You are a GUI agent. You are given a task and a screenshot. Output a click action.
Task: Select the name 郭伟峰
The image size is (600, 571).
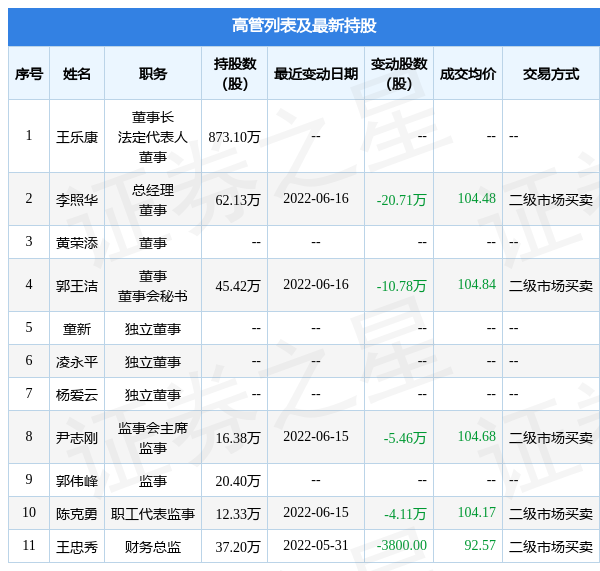click(77, 481)
